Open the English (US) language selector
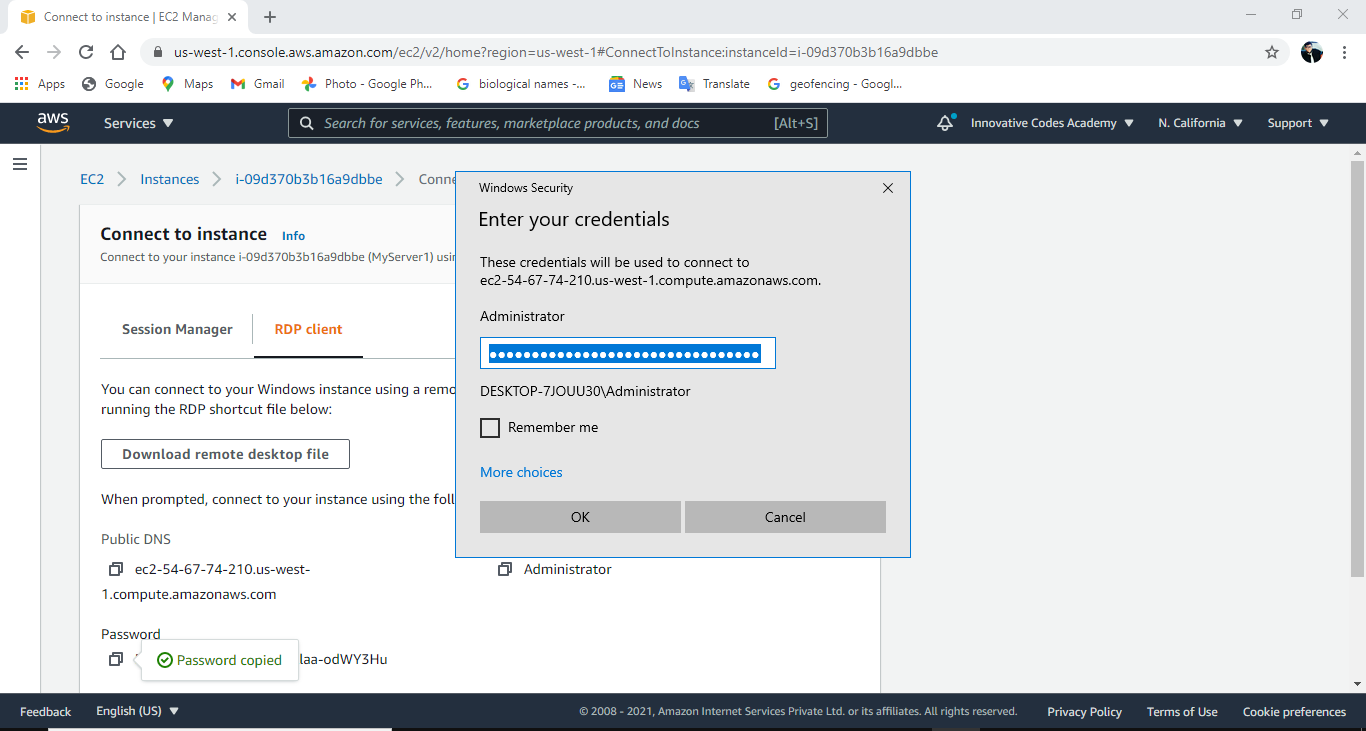 [136, 711]
